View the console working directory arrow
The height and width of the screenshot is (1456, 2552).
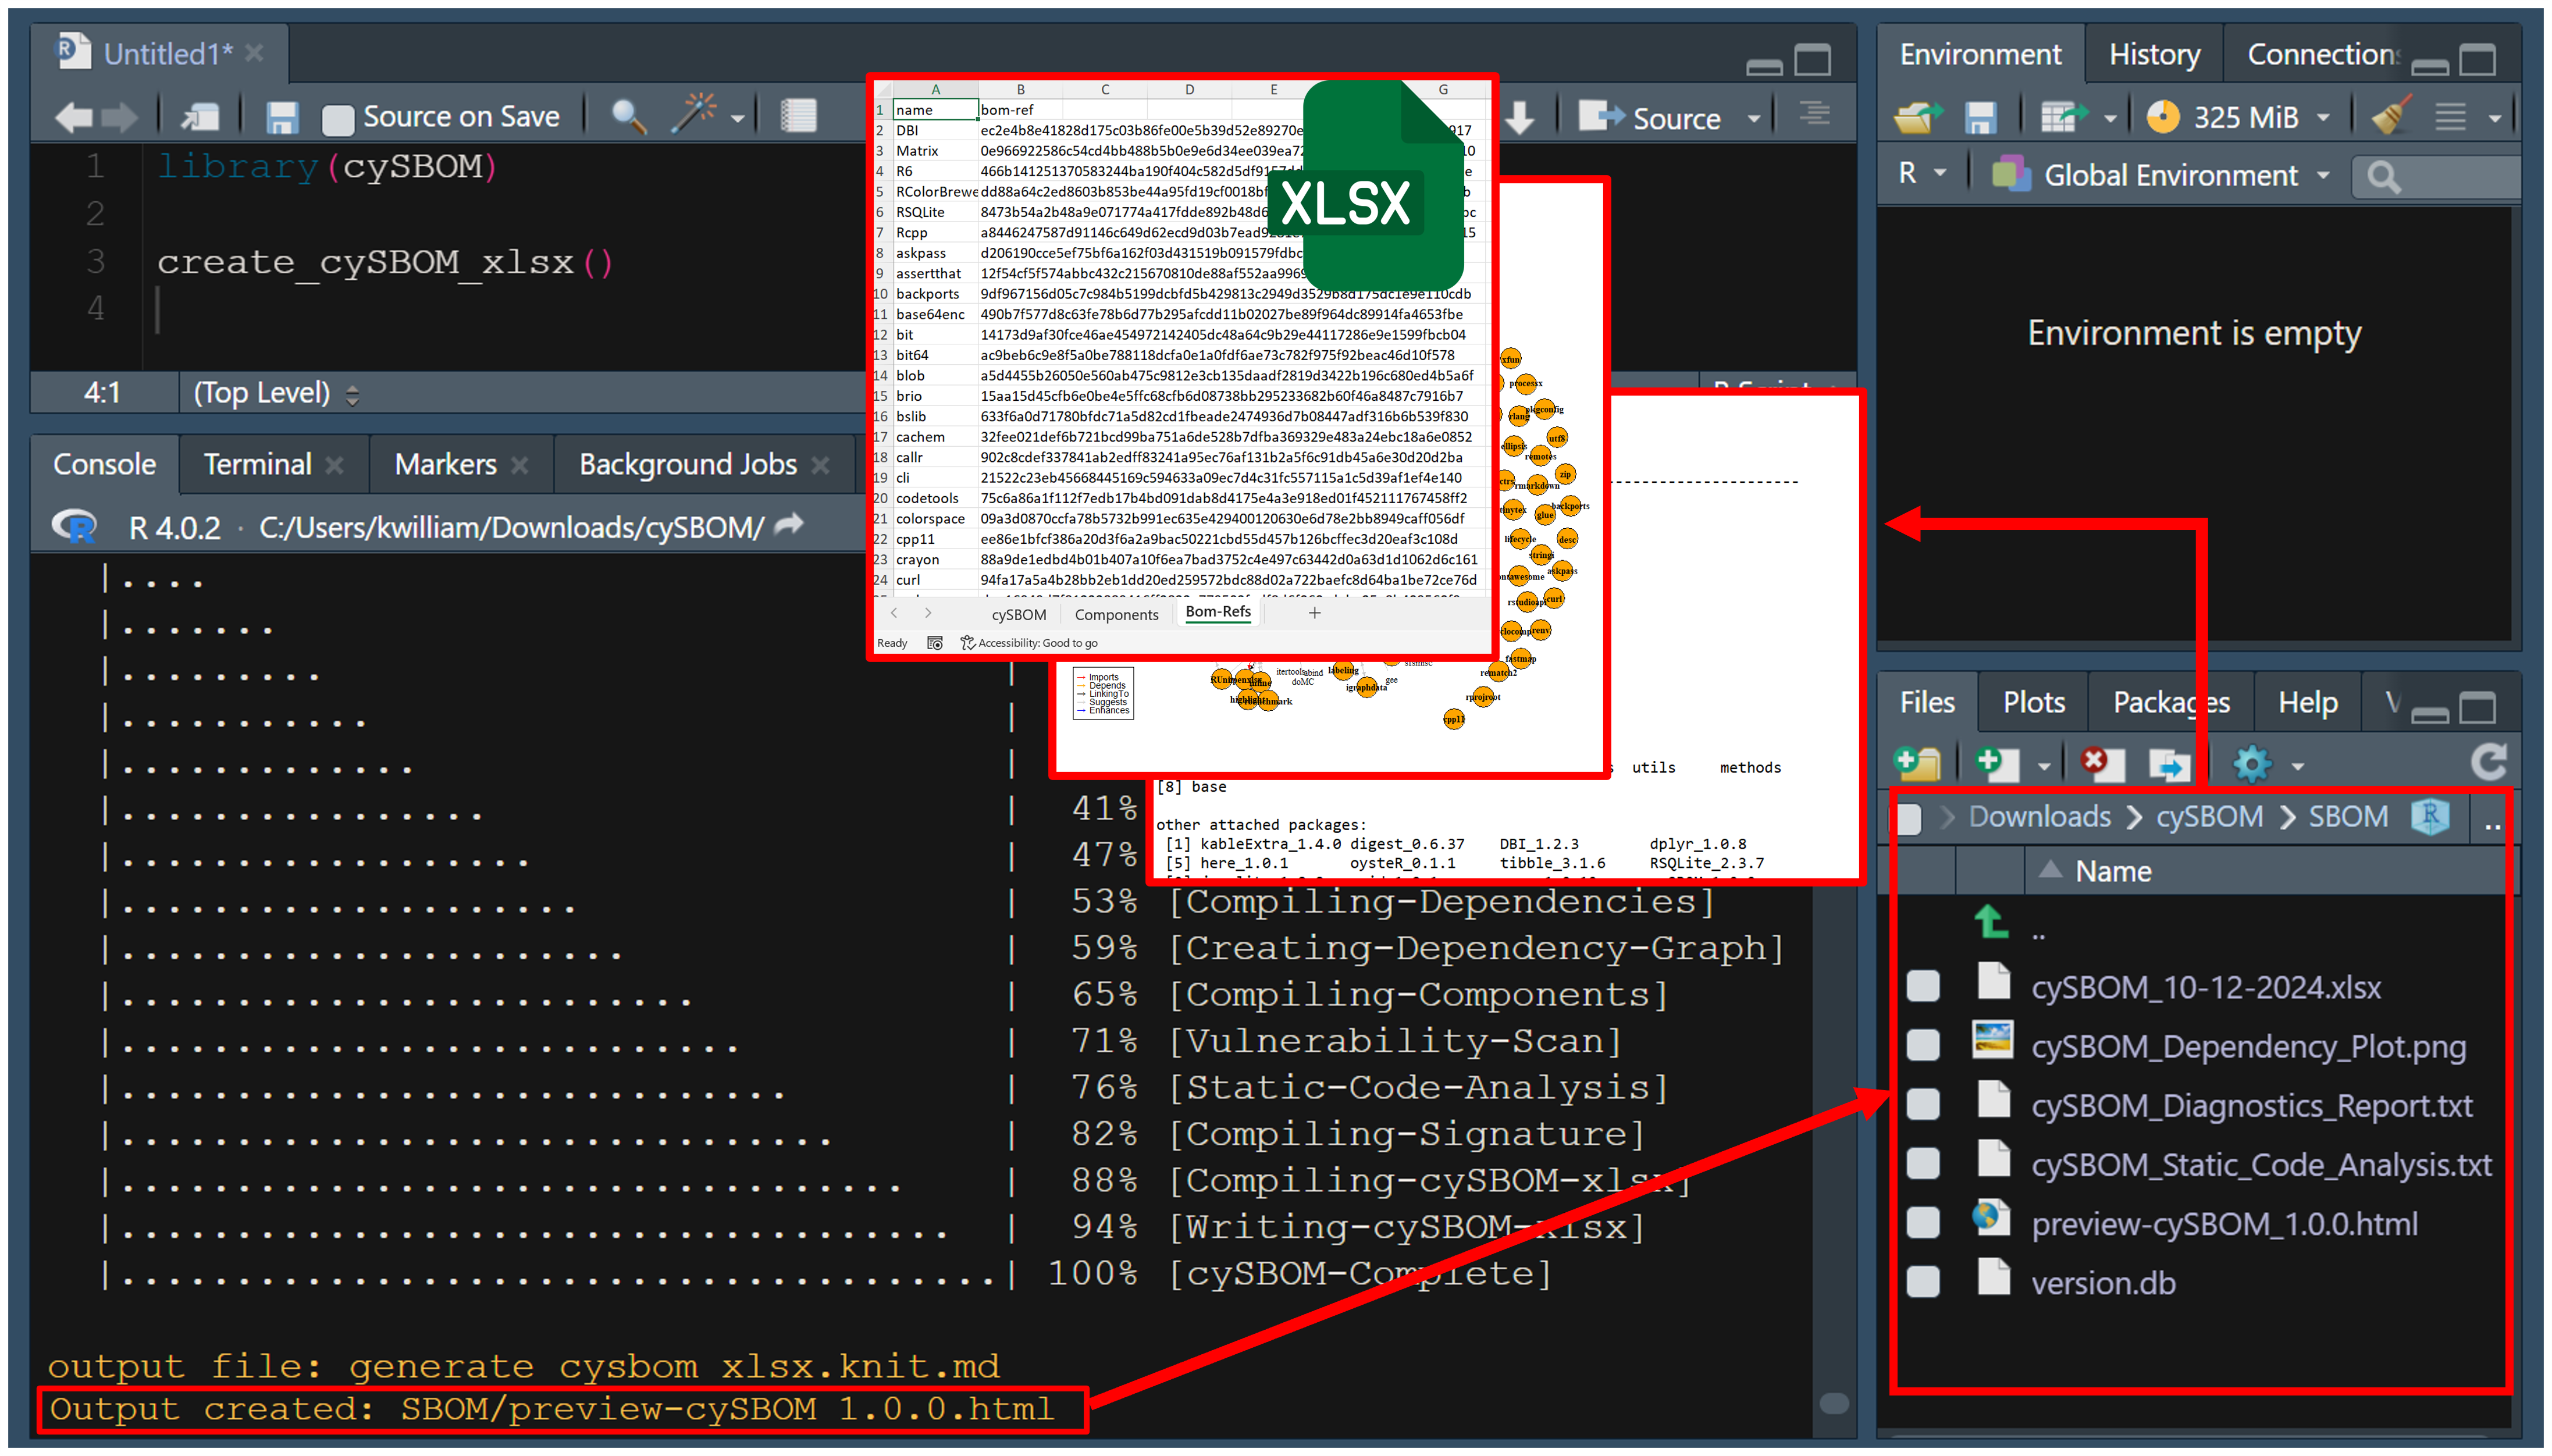tap(789, 524)
